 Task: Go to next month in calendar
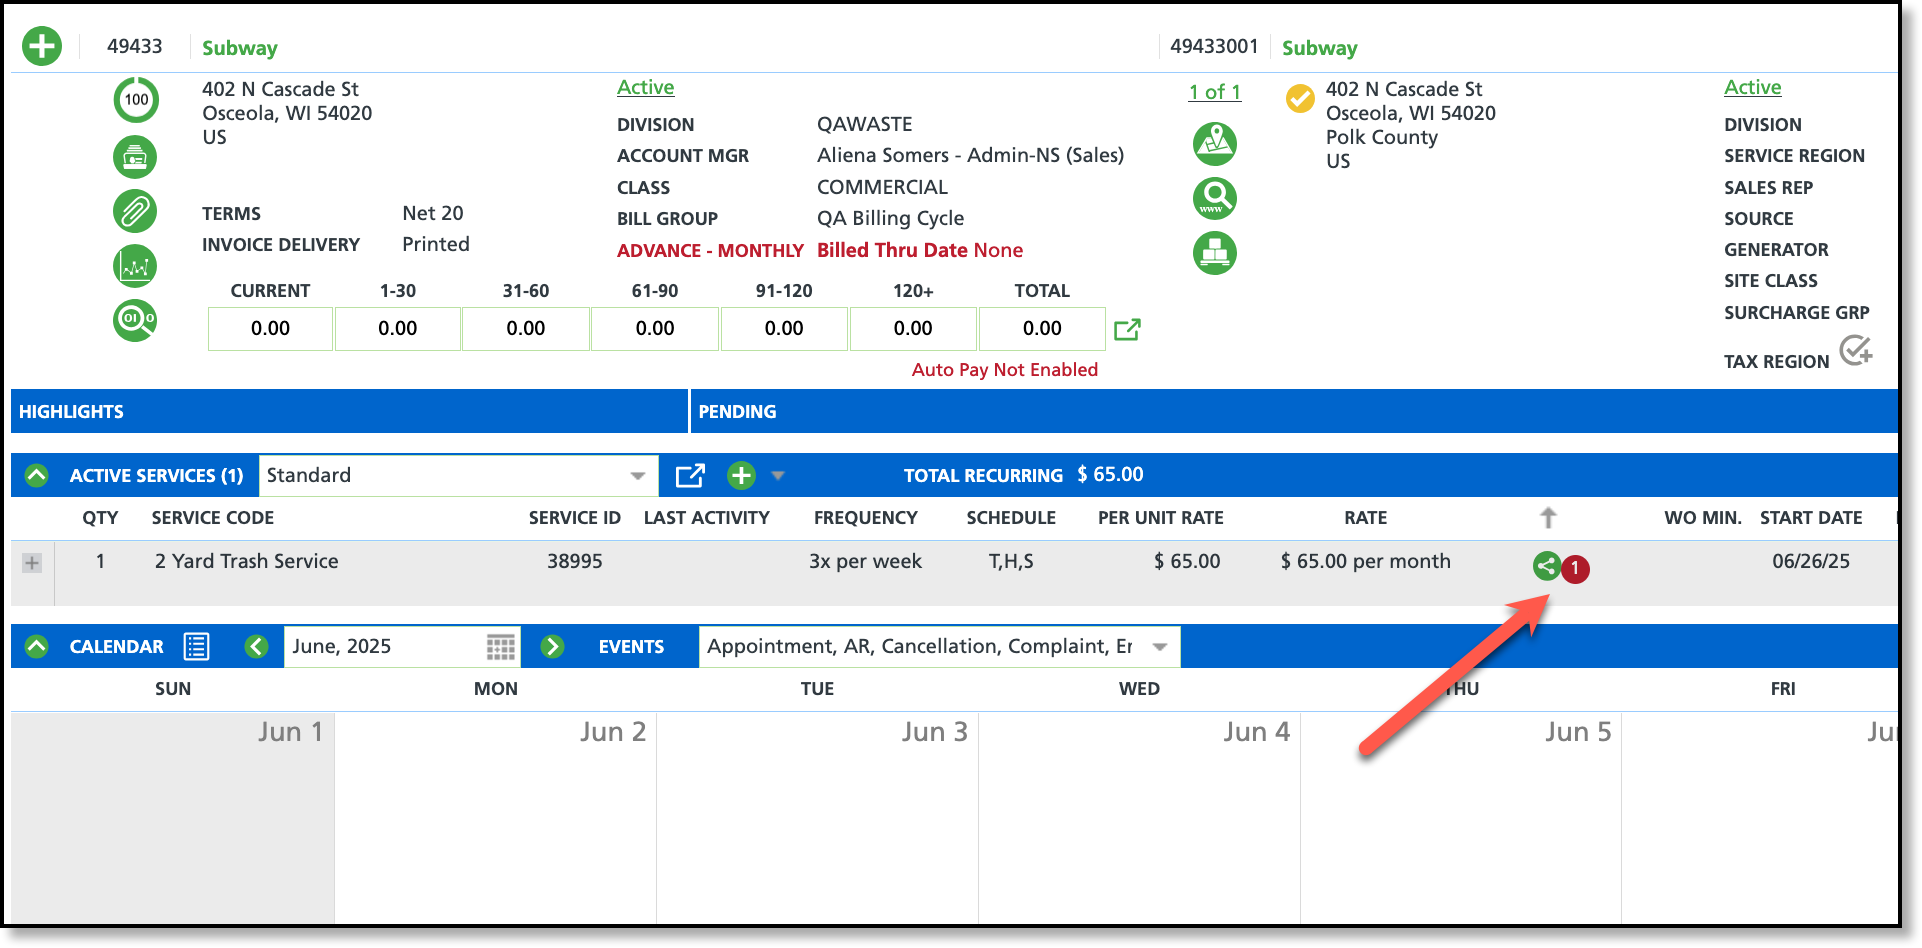[552, 647]
